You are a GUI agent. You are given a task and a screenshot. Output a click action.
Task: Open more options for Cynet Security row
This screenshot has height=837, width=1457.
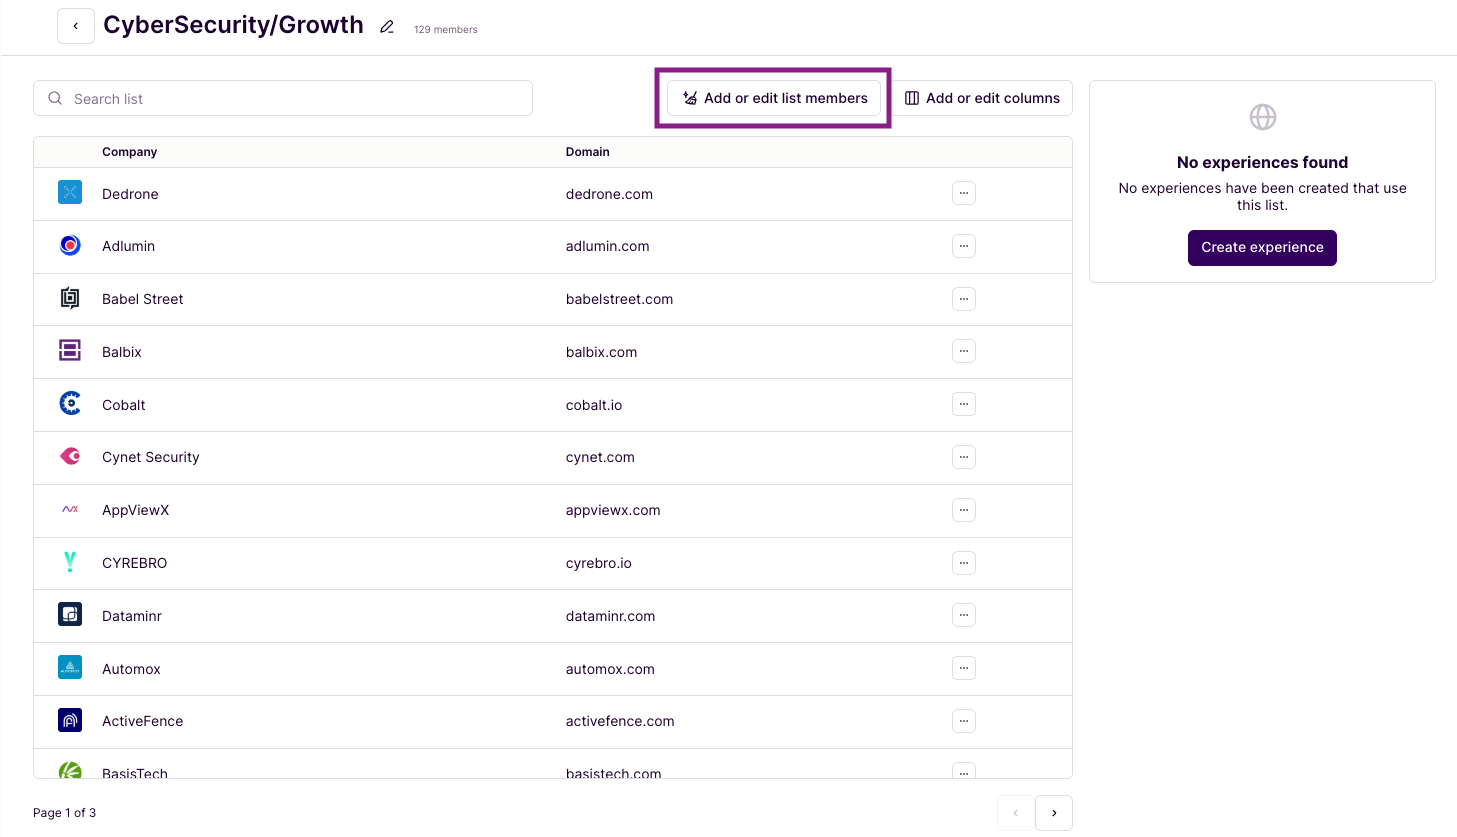tap(964, 457)
